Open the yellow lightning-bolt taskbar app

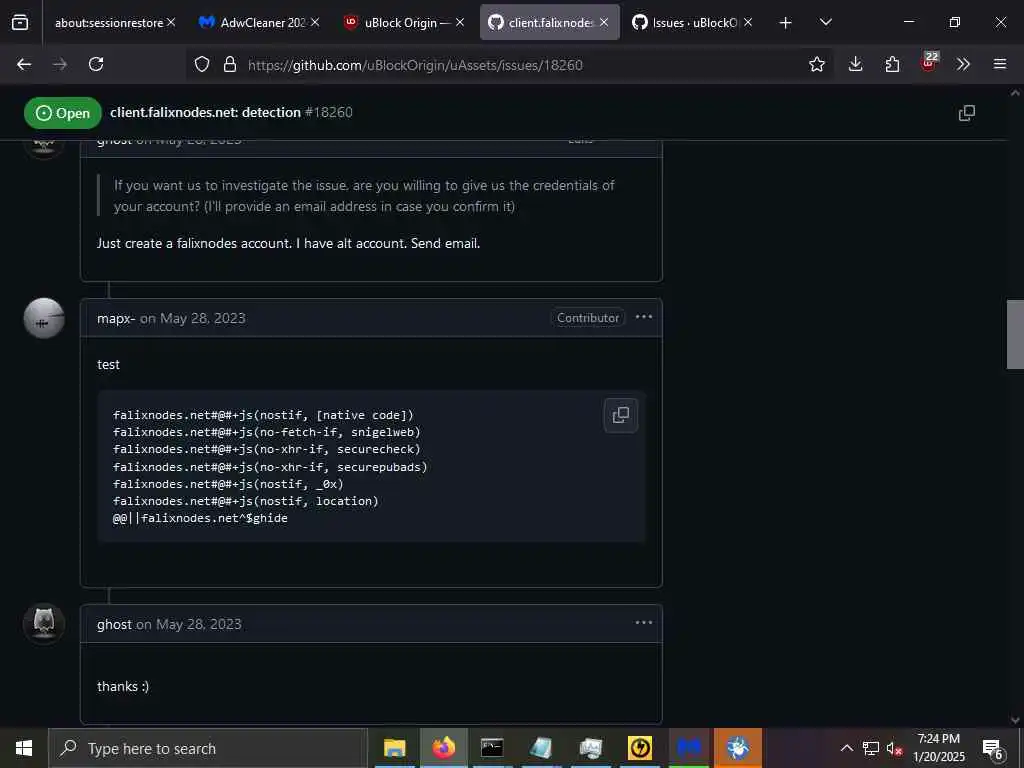pyautogui.click(x=639, y=748)
